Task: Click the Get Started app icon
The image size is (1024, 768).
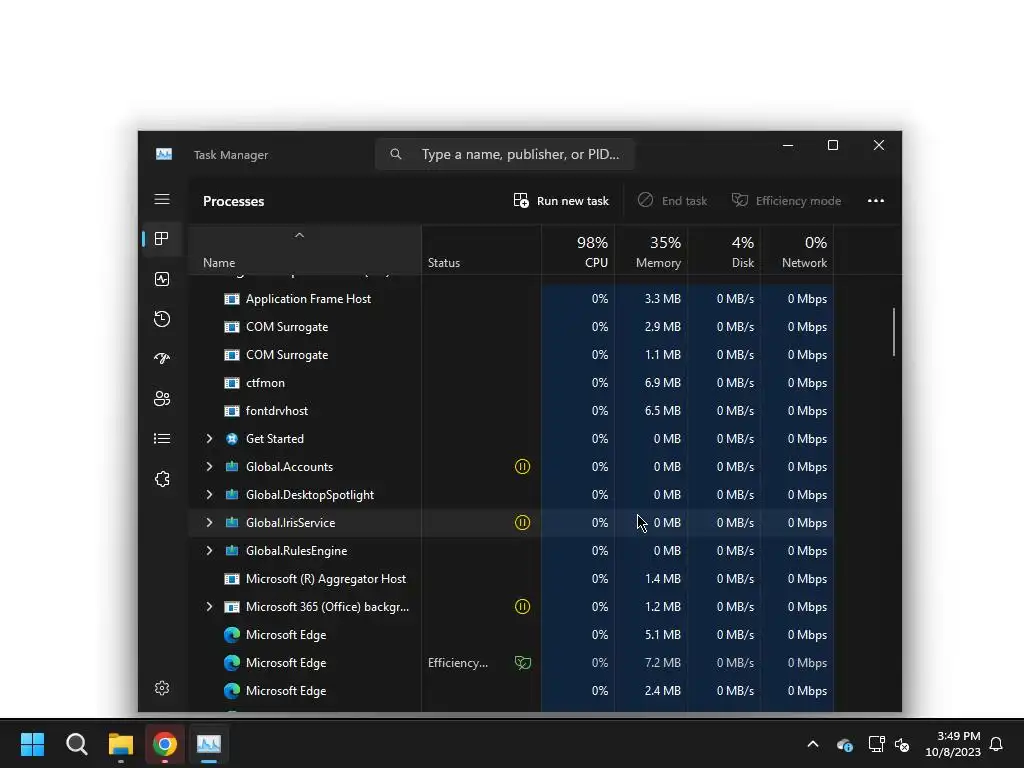Action: click(232, 439)
